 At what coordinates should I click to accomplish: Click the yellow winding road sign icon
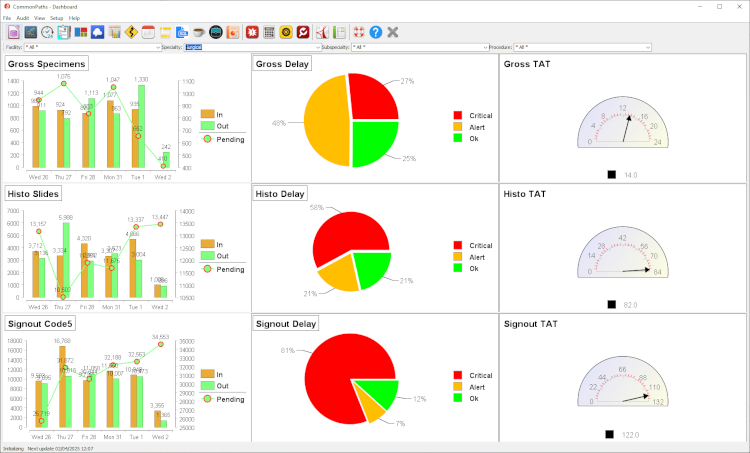click(131, 32)
